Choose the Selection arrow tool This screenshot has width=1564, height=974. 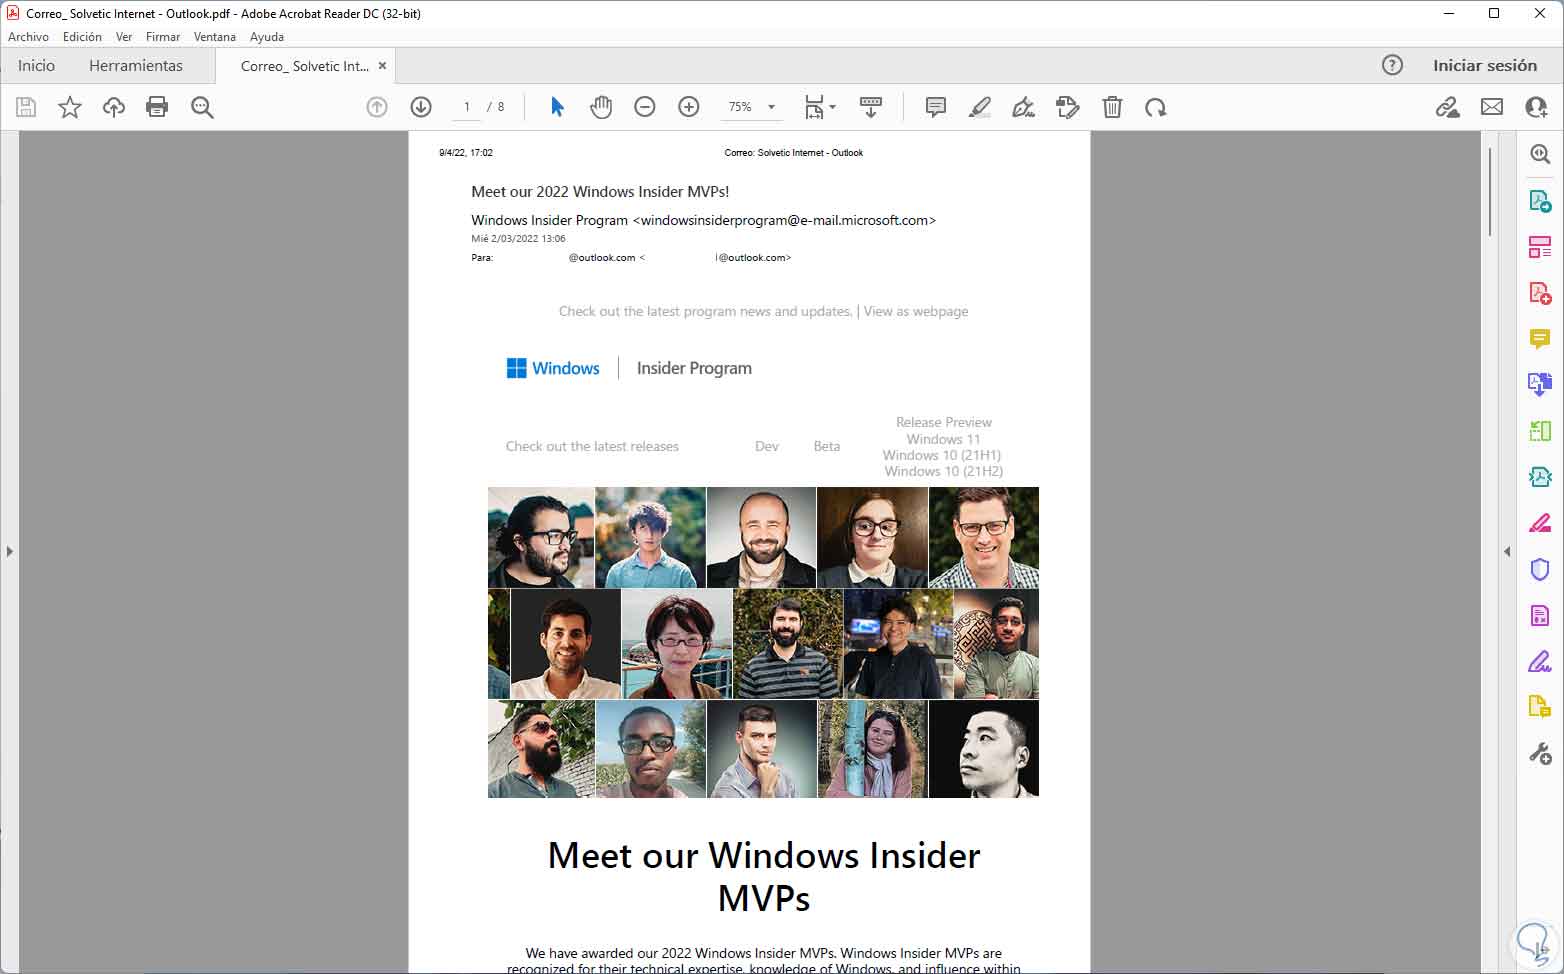tap(557, 107)
